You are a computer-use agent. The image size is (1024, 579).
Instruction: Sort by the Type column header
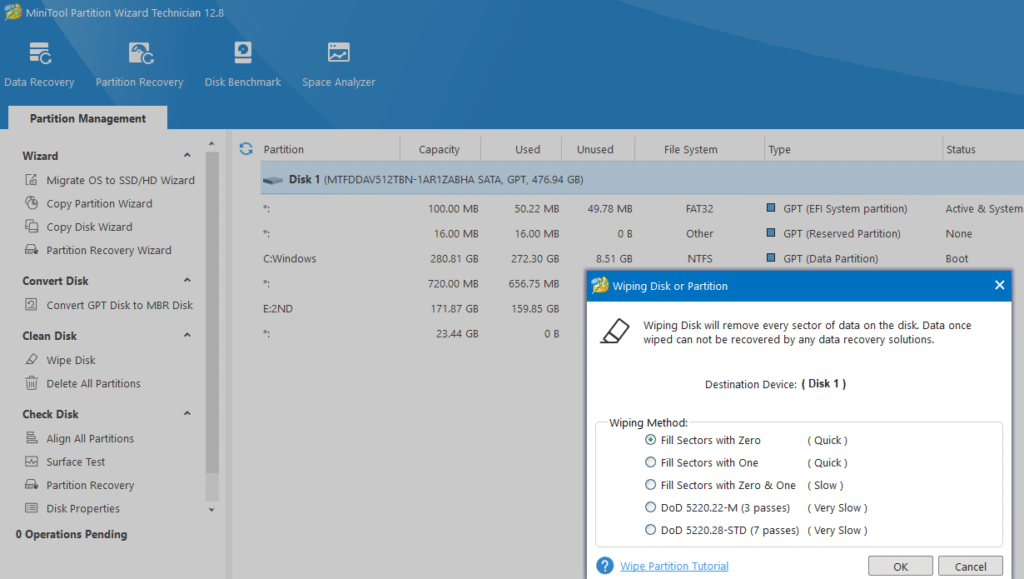(779, 149)
